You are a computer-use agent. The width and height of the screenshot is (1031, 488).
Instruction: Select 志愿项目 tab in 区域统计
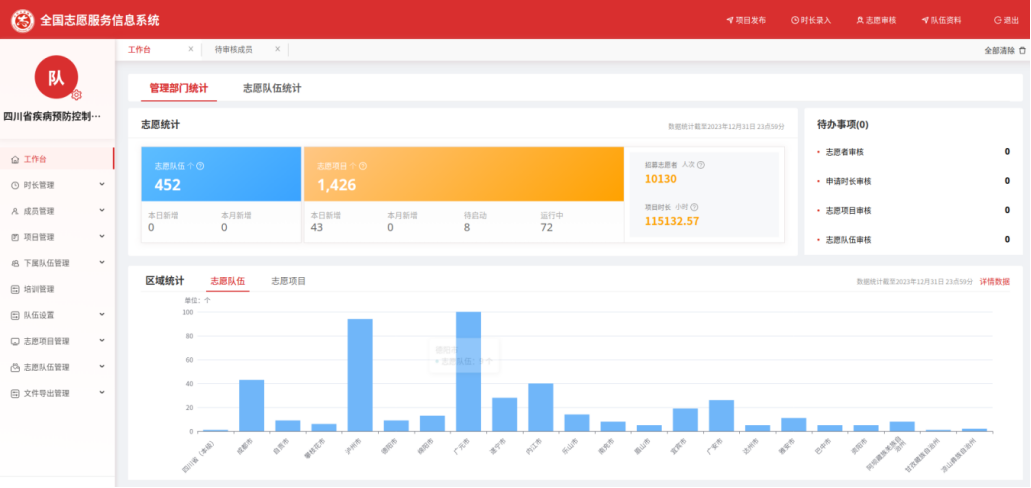coord(289,281)
